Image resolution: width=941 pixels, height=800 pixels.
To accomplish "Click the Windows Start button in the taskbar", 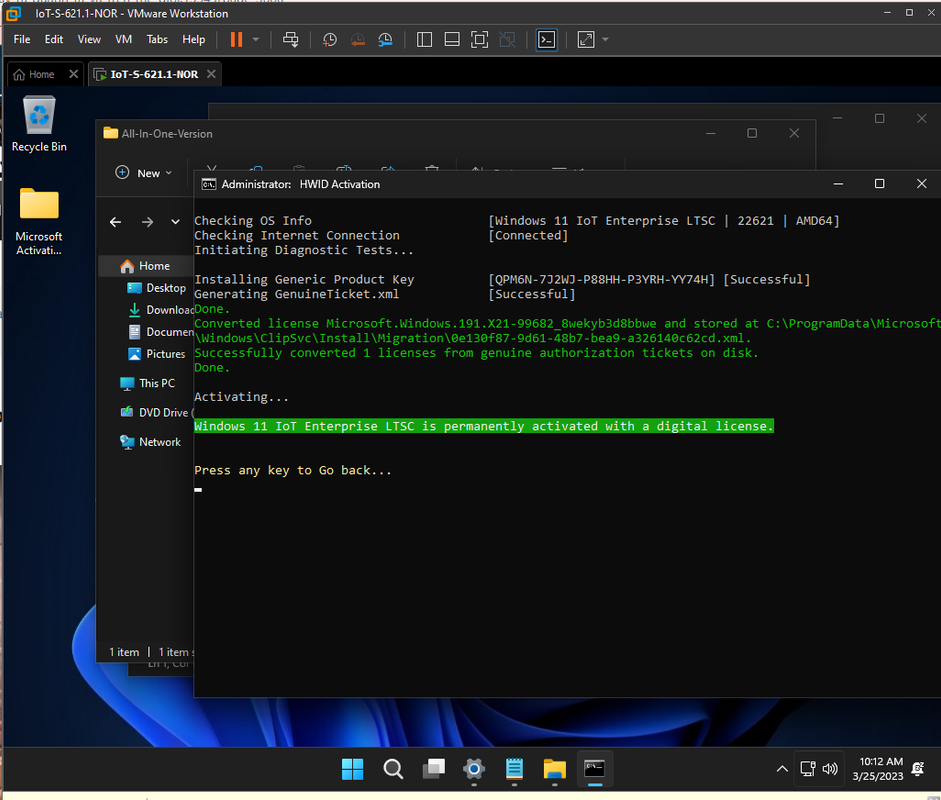I will click(353, 768).
